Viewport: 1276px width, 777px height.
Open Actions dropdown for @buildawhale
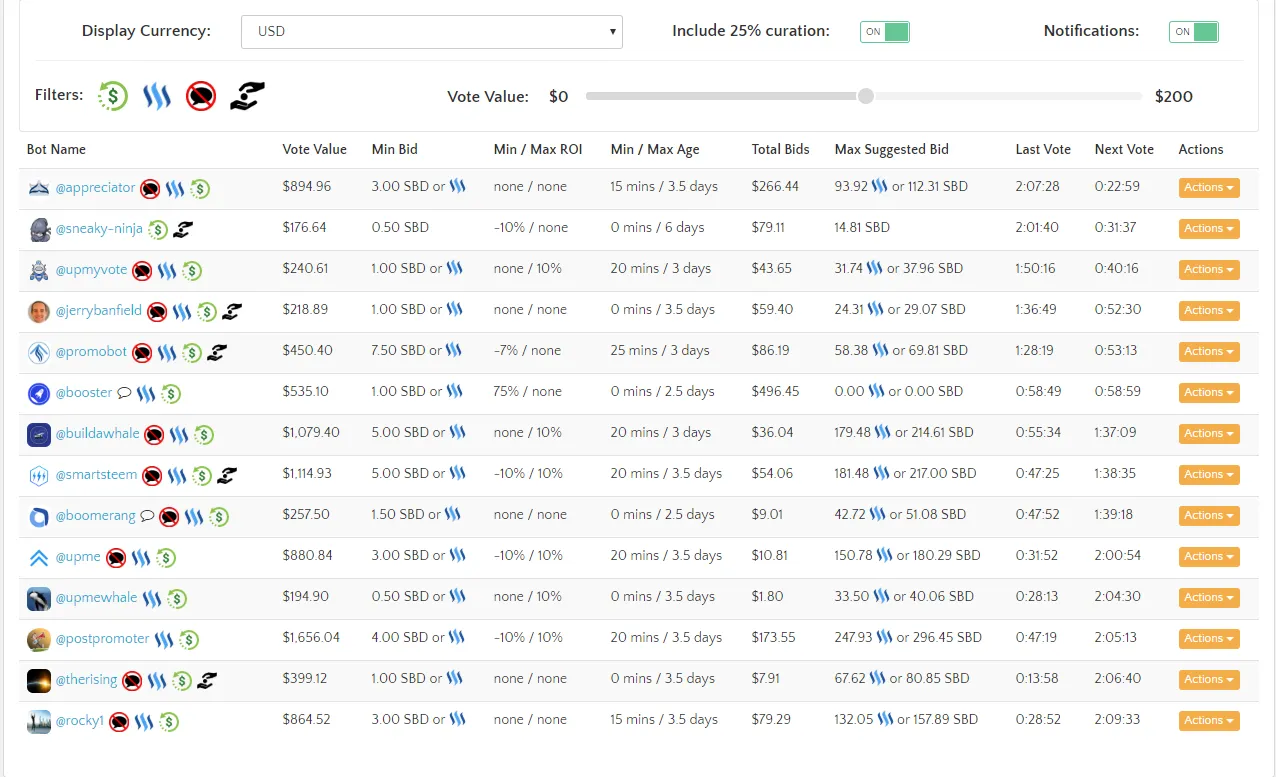(1209, 434)
